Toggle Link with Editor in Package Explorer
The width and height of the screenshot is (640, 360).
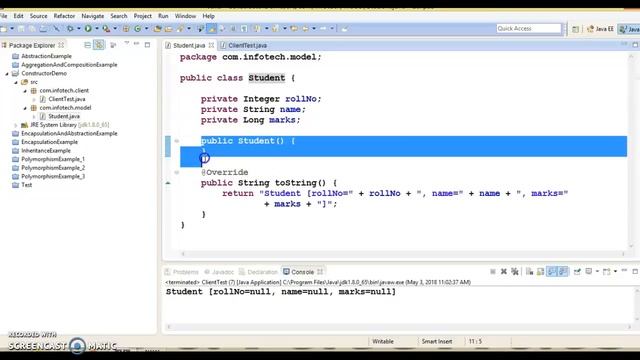pyautogui.click(x=99, y=45)
